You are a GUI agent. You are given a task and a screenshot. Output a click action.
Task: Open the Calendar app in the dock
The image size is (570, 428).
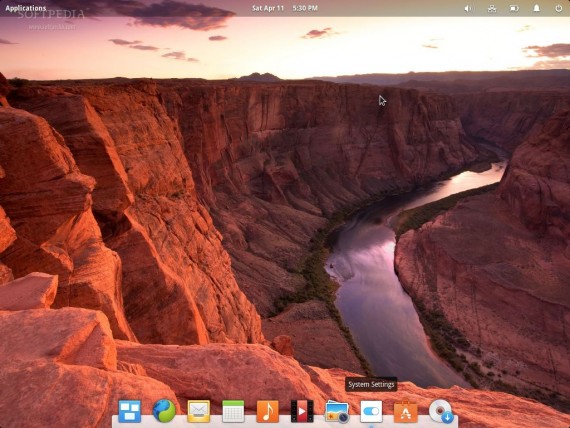233,411
